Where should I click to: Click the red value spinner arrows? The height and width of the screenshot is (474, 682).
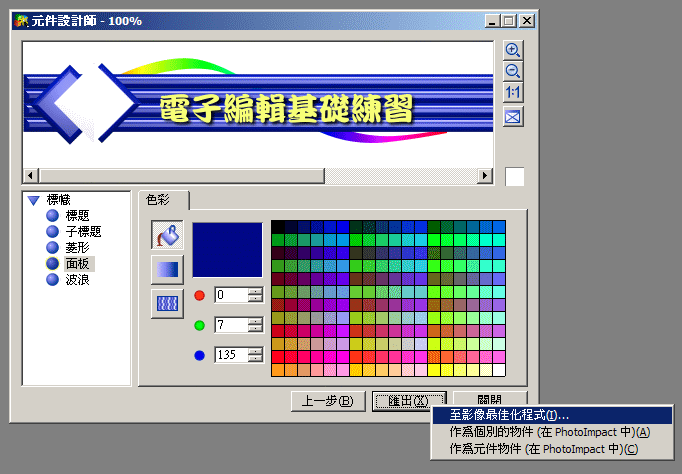tap(255, 295)
